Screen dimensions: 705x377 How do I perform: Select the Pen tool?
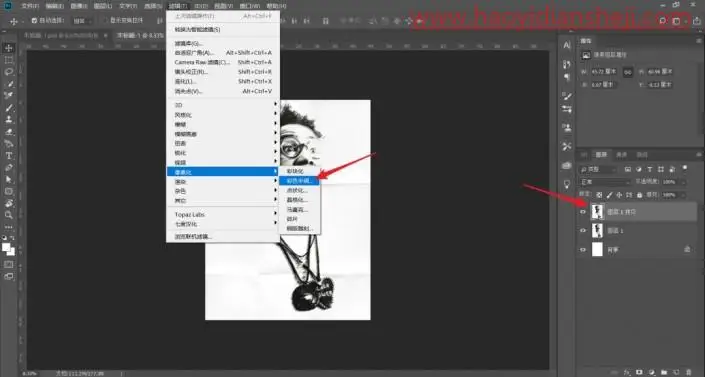point(9,167)
